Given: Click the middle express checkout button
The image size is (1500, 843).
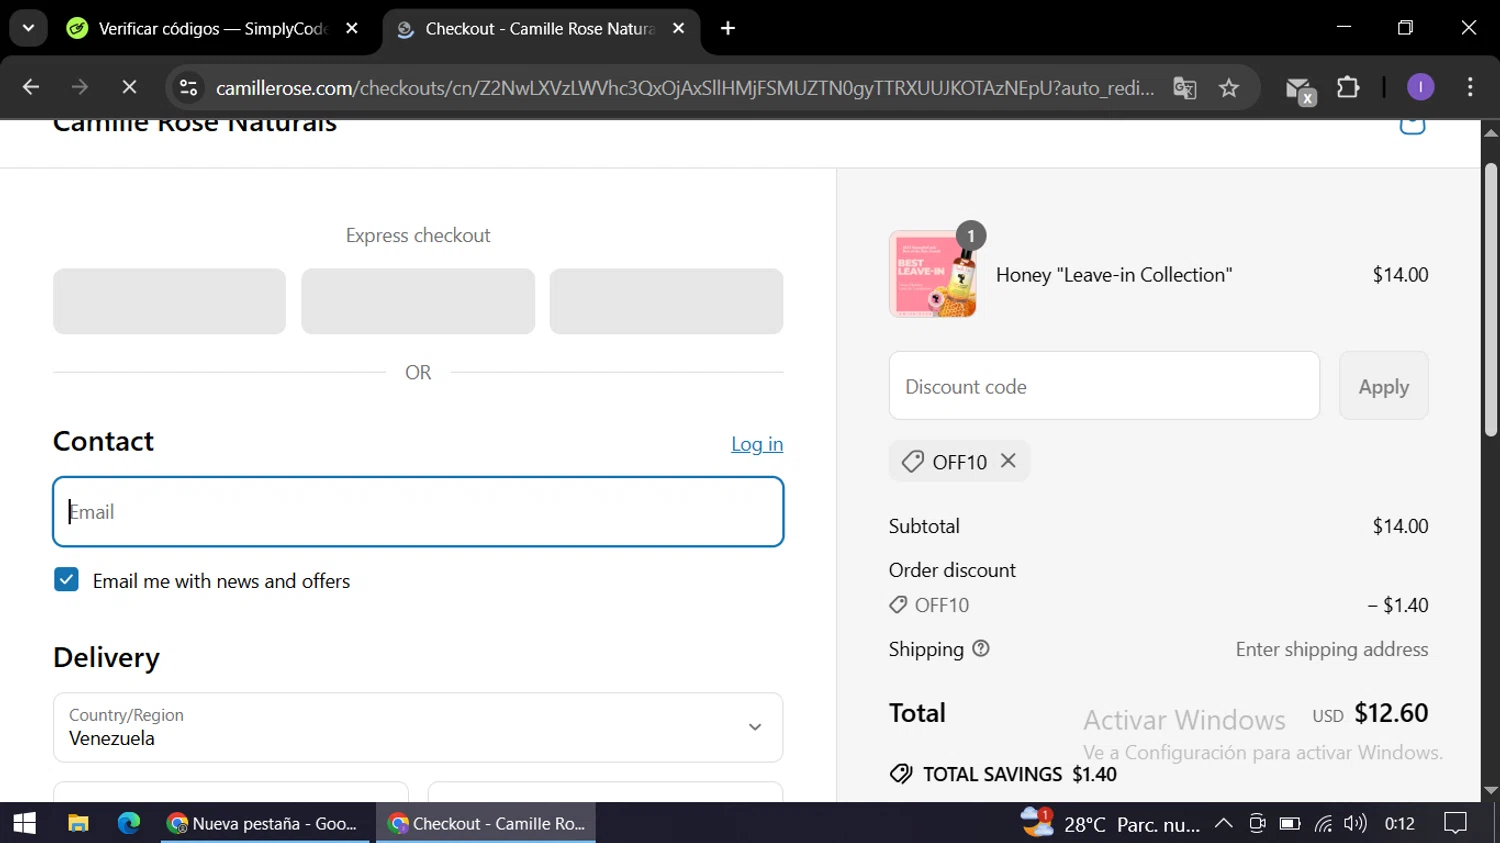Looking at the screenshot, I should (x=418, y=301).
